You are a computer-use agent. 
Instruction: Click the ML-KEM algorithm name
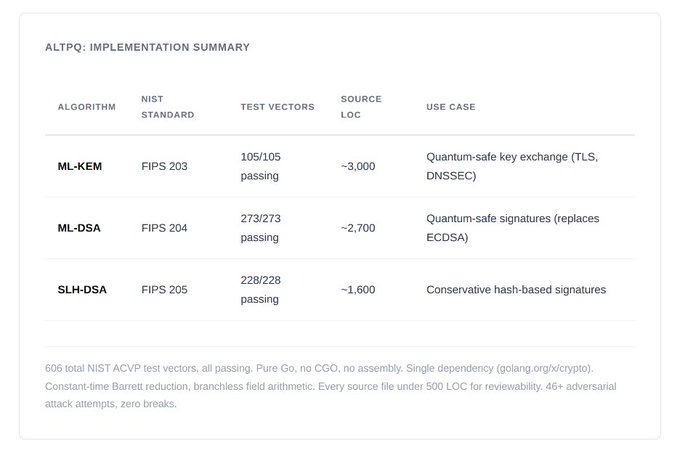pyautogui.click(x=80, y=166)
